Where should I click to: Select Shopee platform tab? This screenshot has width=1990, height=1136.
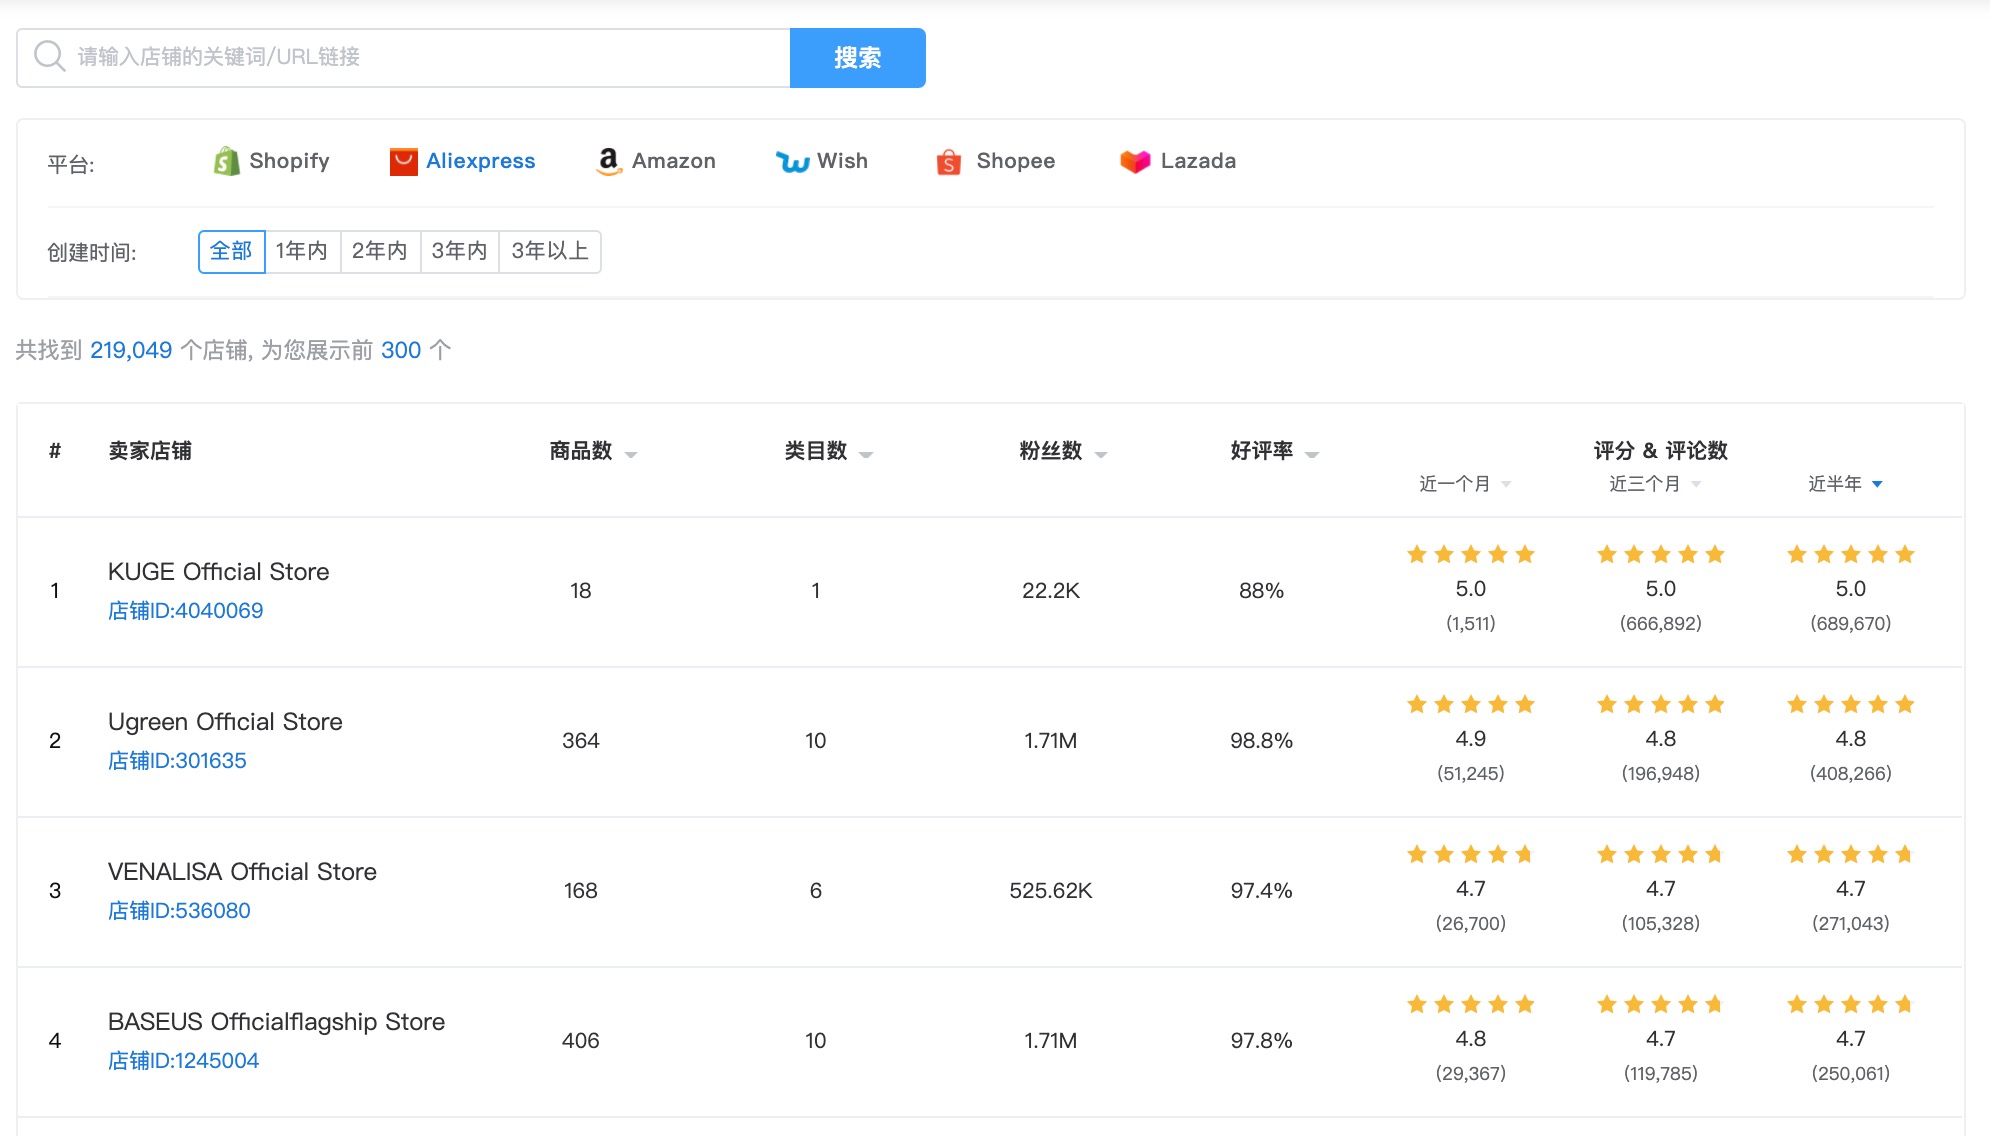[996, 161]
